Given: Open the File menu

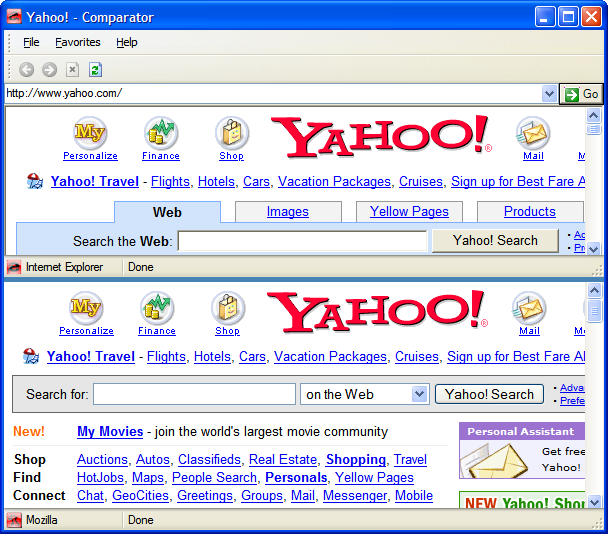Looking at the screenshot, I should [x=31, y=42].
